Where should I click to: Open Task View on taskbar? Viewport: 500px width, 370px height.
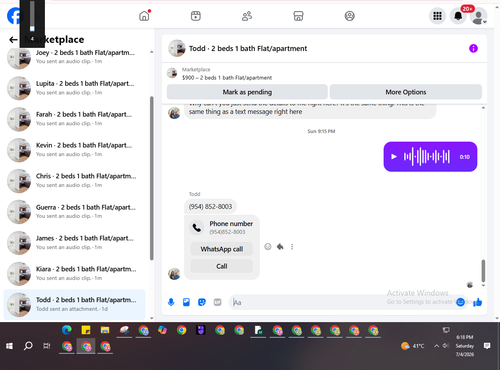tap(47, 346)
